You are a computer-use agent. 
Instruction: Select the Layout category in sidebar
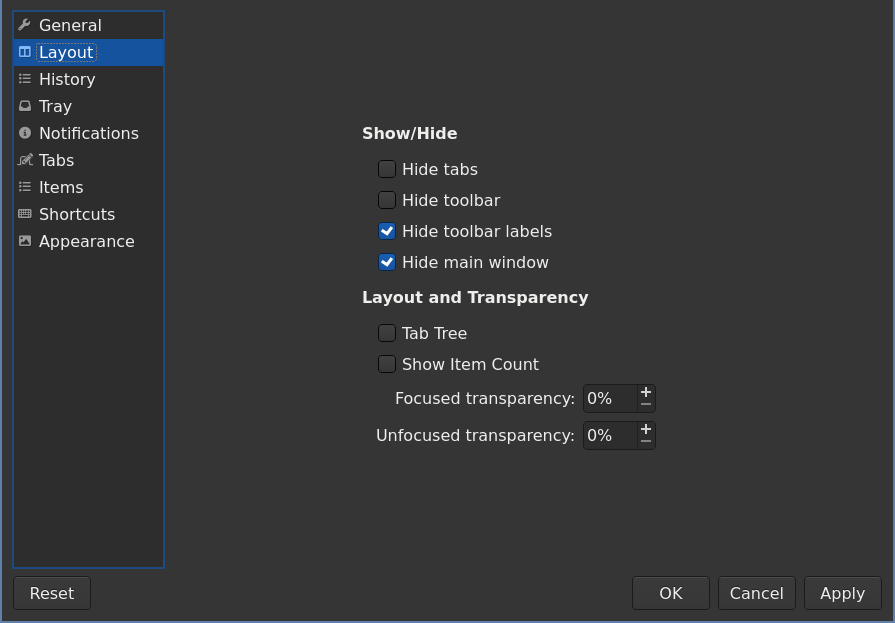(x=66, y=52)
